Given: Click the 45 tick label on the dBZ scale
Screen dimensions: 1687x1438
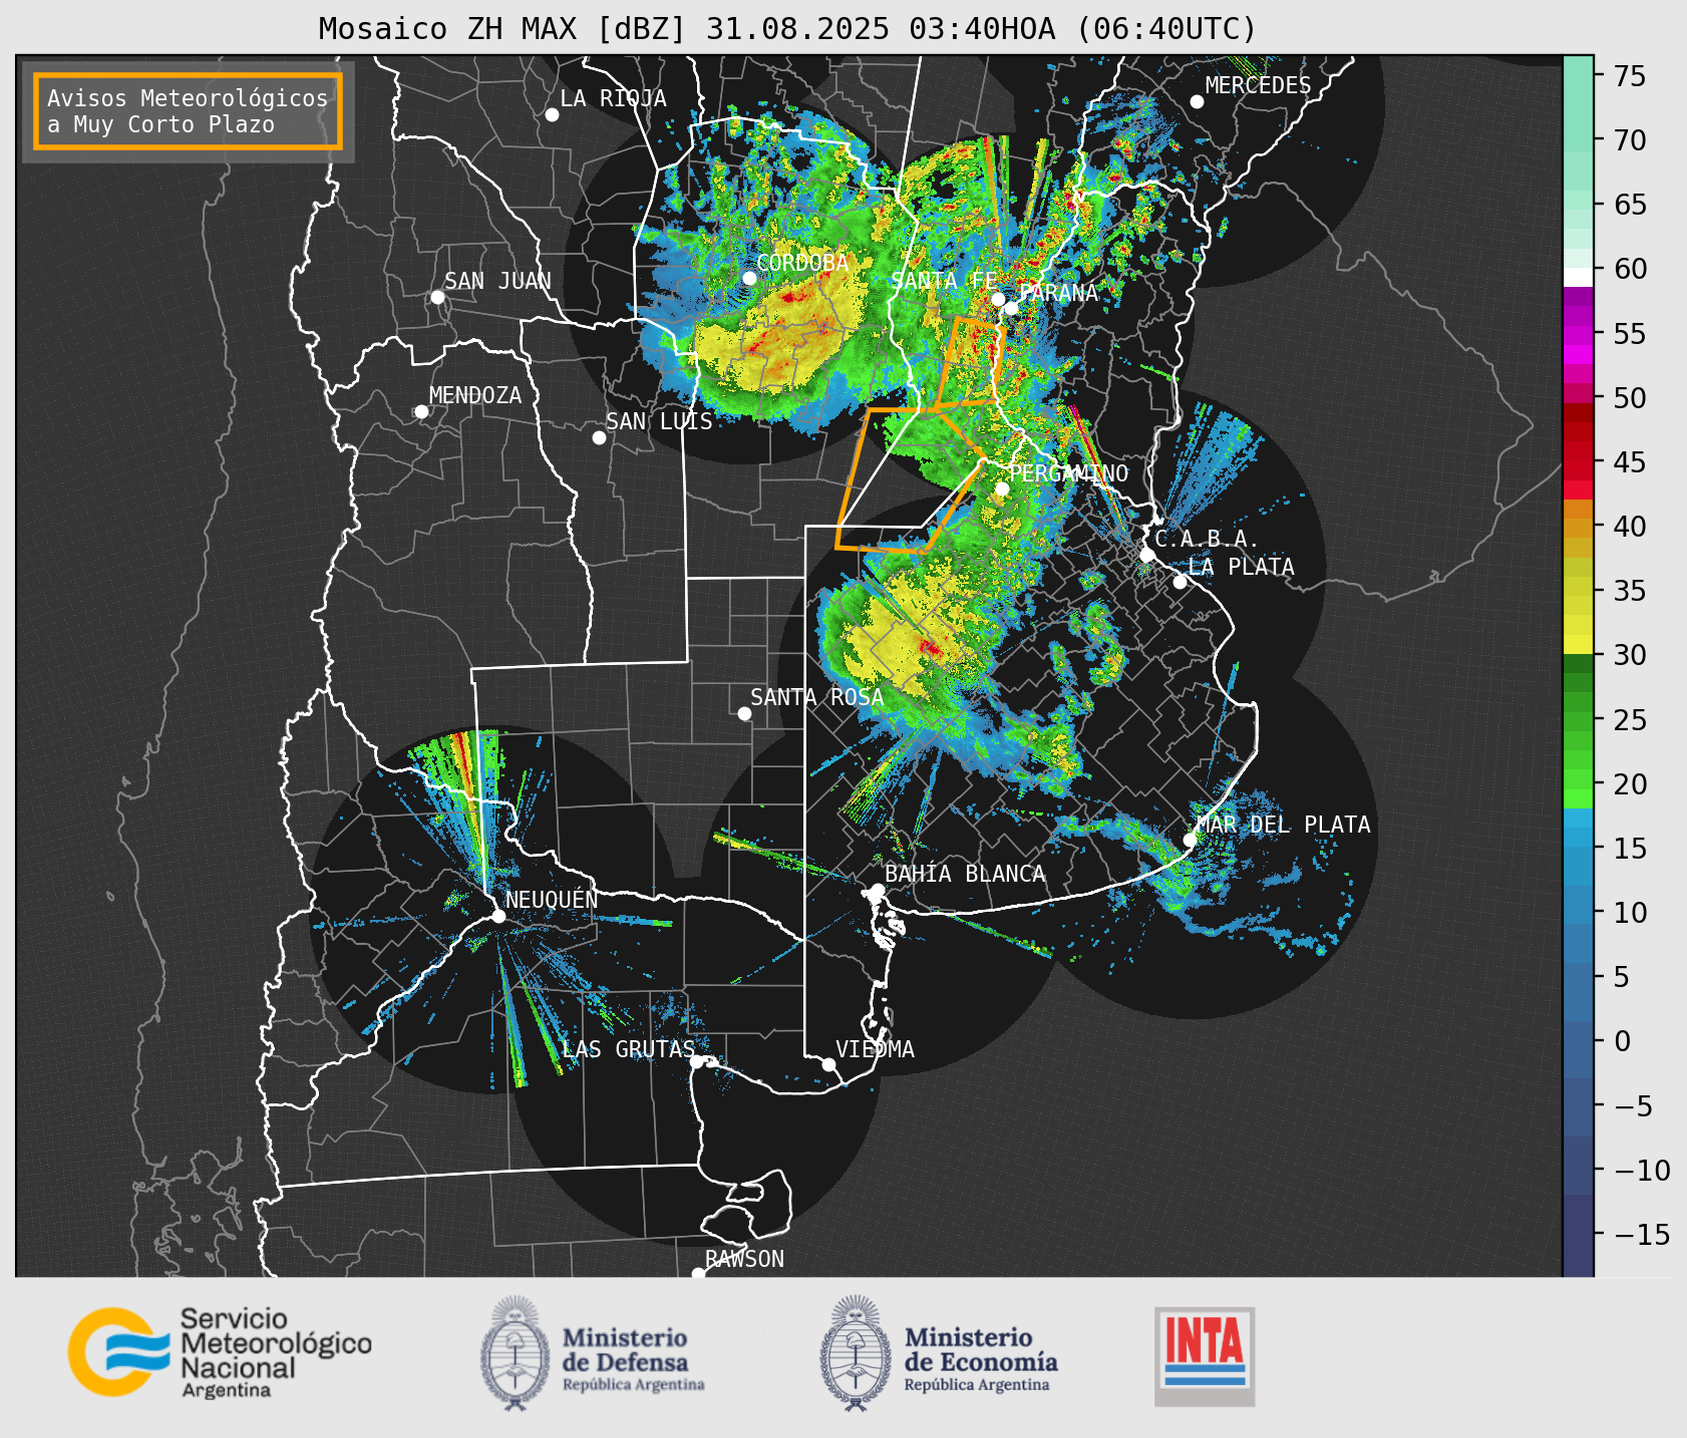Looking at the screenshot, I should [1629, 462].
